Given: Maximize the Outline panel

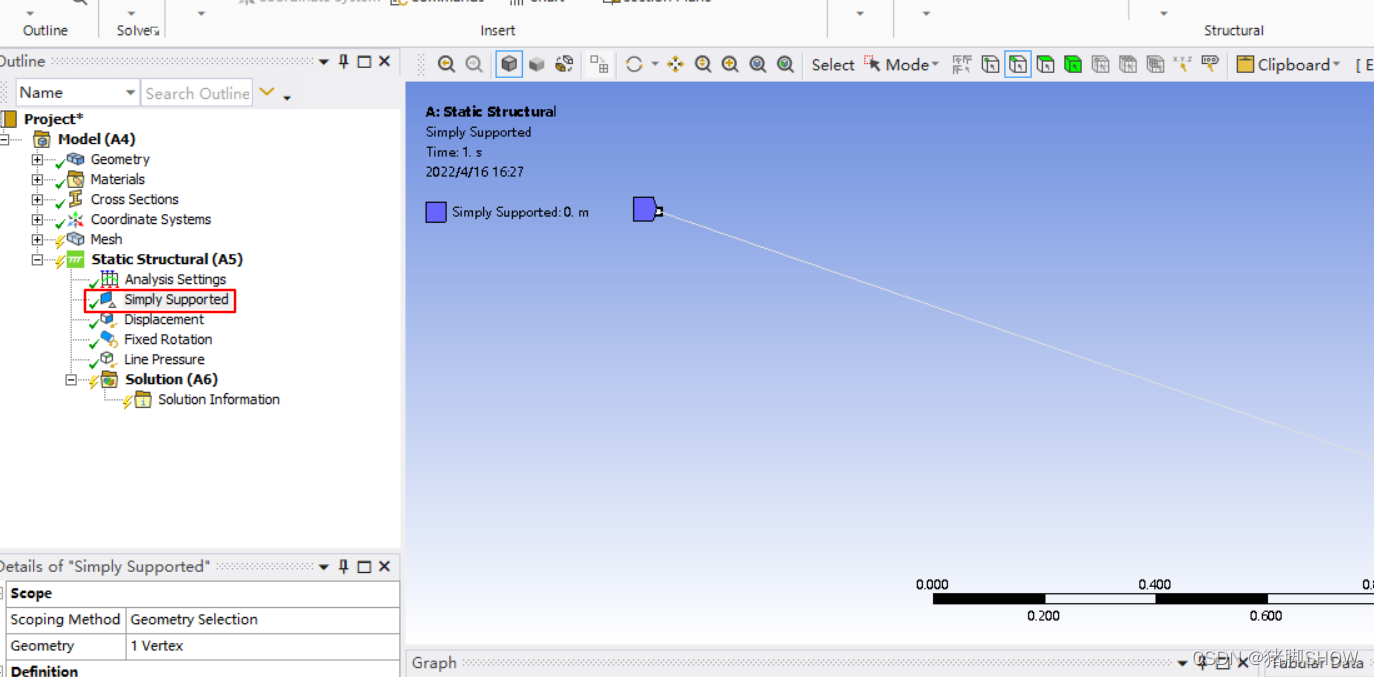Looking at the screenshot, I should point(364,62).
